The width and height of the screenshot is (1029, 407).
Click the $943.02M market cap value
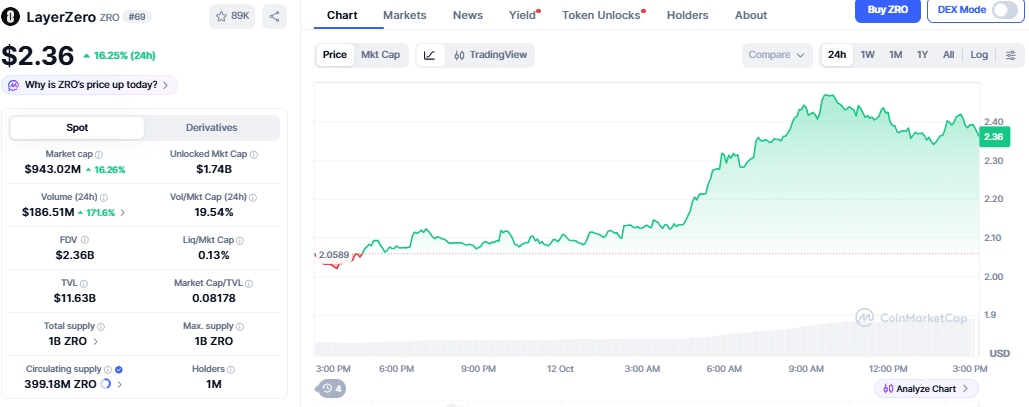52,169
